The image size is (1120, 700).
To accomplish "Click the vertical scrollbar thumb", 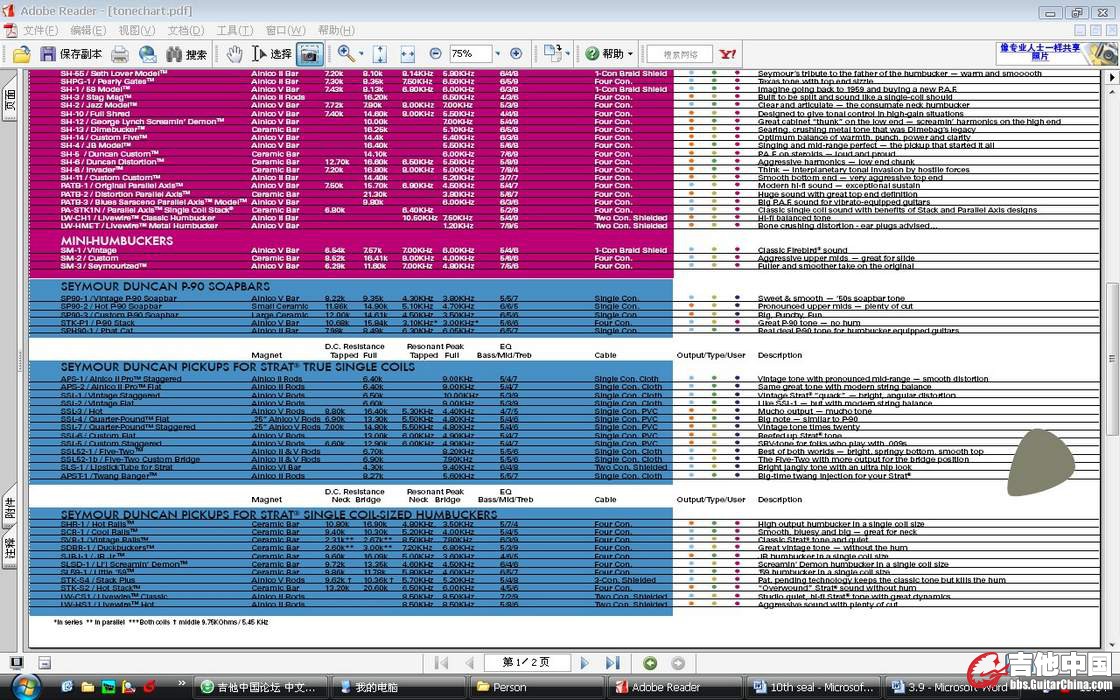I will click(1112, 357).
